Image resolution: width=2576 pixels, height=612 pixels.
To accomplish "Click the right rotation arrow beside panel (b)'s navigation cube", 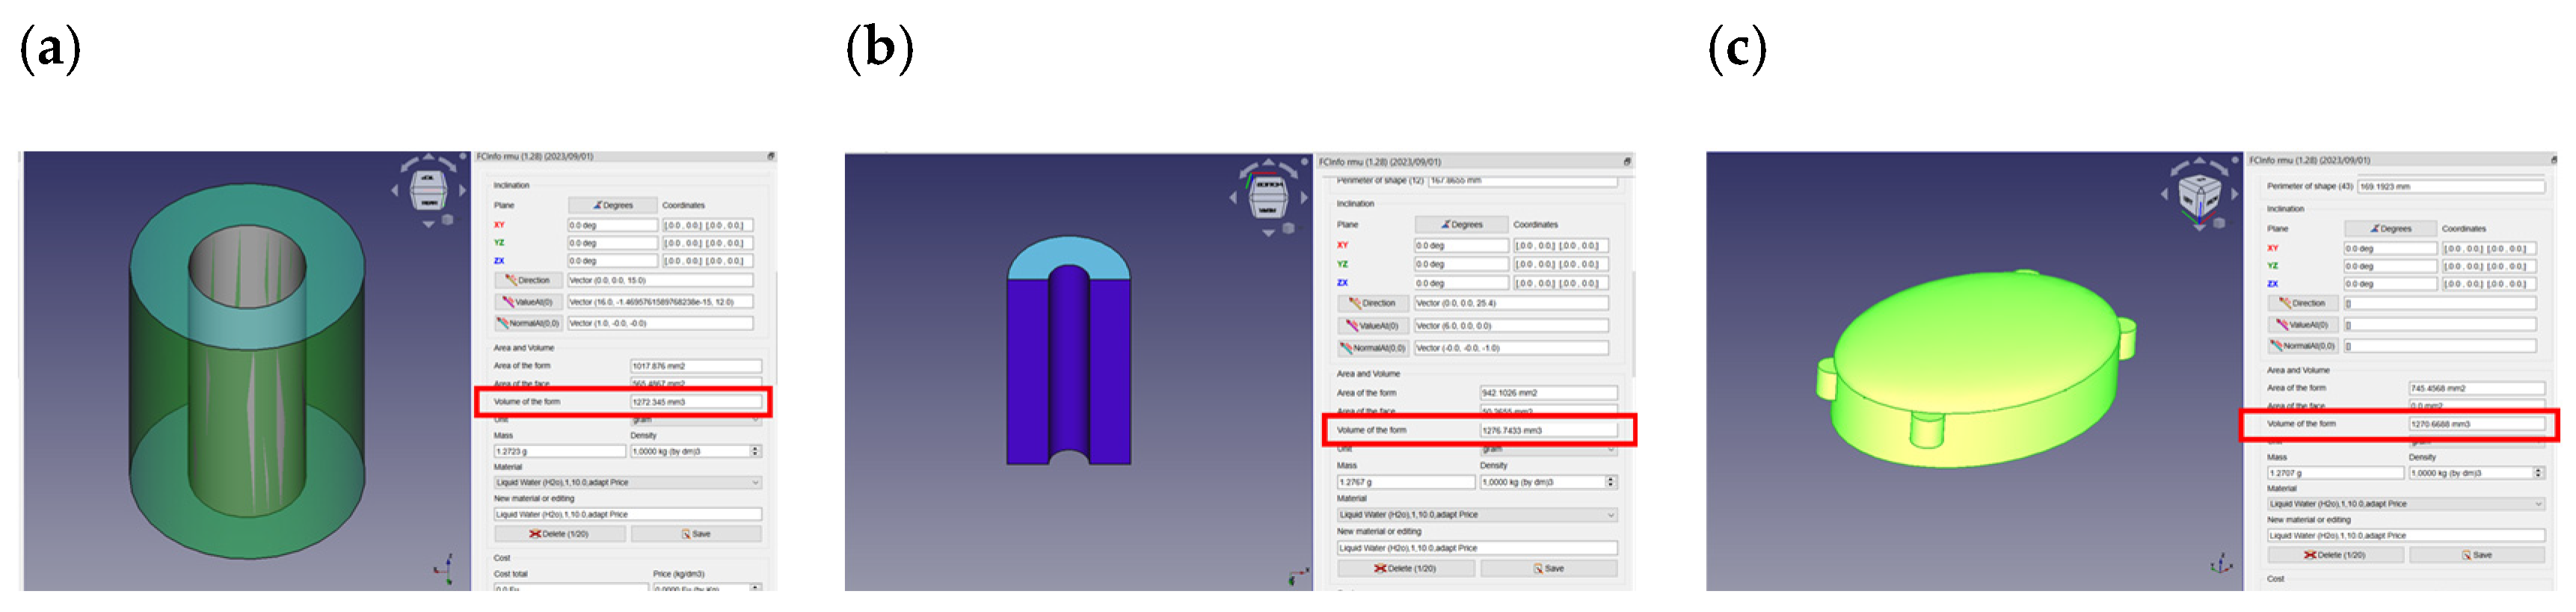I will coord(1304,197).
